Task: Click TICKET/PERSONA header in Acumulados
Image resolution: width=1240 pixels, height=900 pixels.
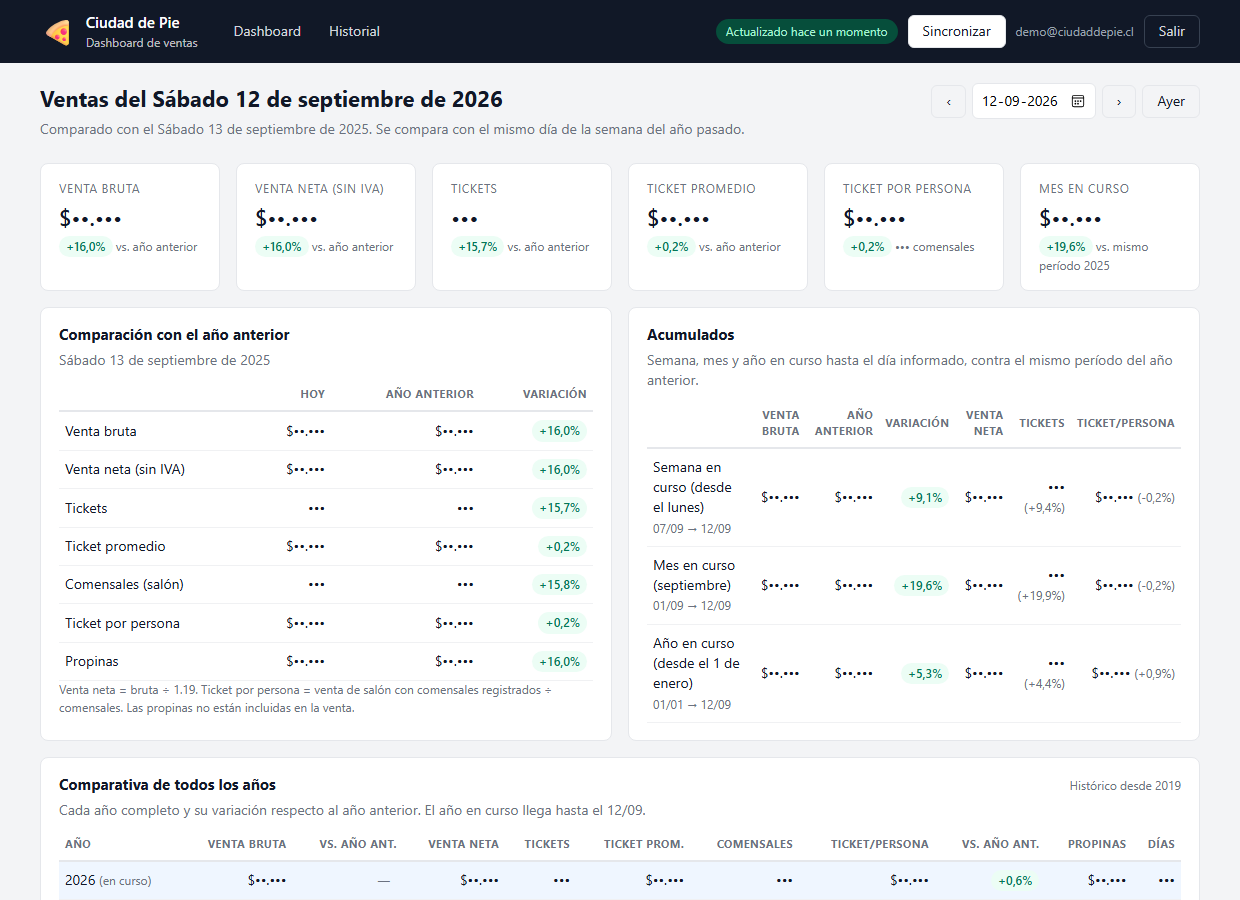Action: [x=1125, y=423]
